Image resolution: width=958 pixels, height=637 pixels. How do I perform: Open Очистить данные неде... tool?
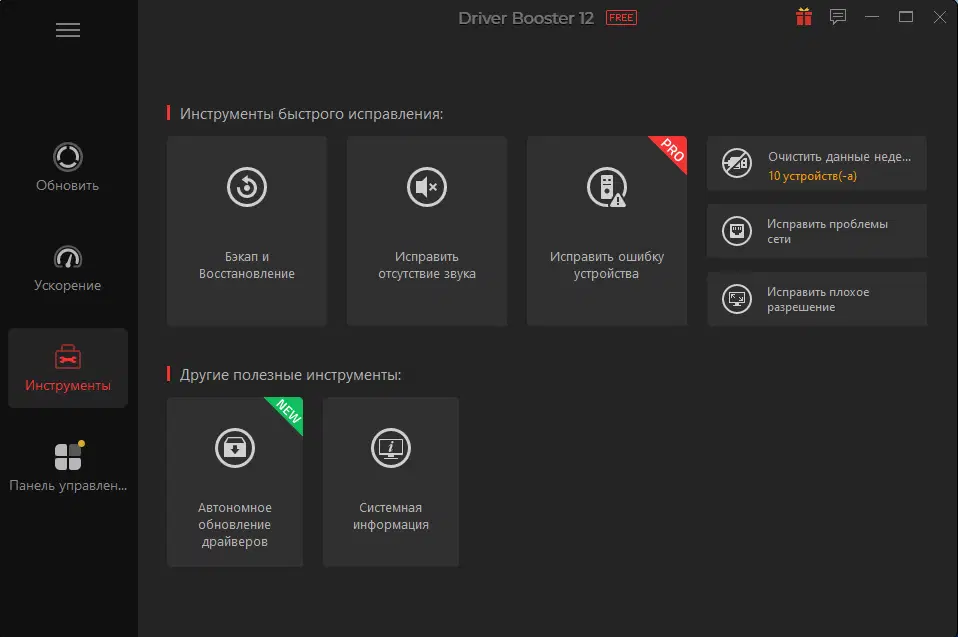[817, 163]
